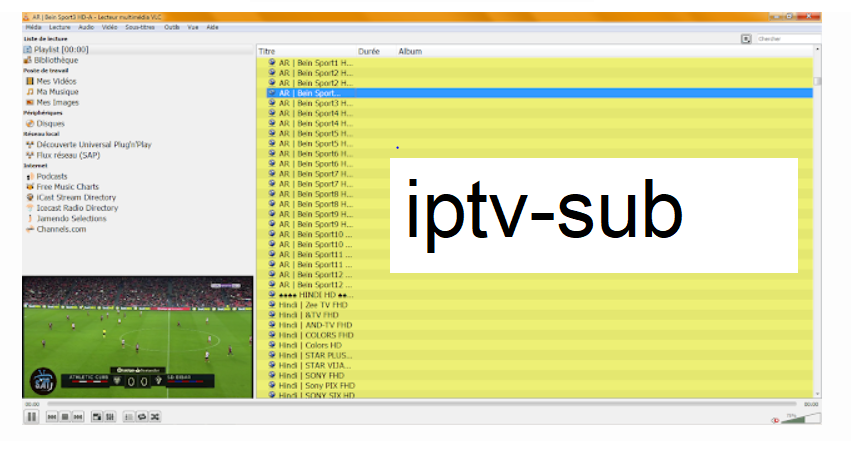Screen dimensions: 851x453
Task: Focus the Chercher search field
Action: coord(788,39)
